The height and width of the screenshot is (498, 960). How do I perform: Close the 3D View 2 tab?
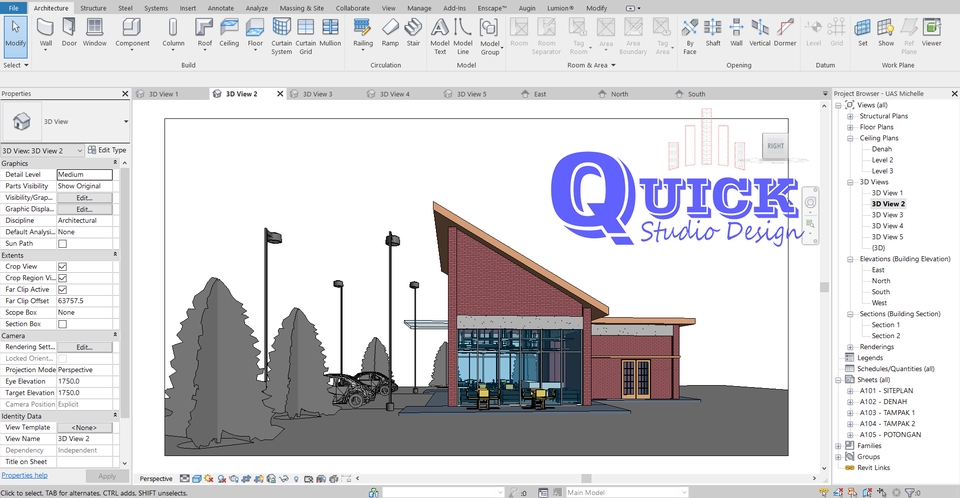[280, 94]
